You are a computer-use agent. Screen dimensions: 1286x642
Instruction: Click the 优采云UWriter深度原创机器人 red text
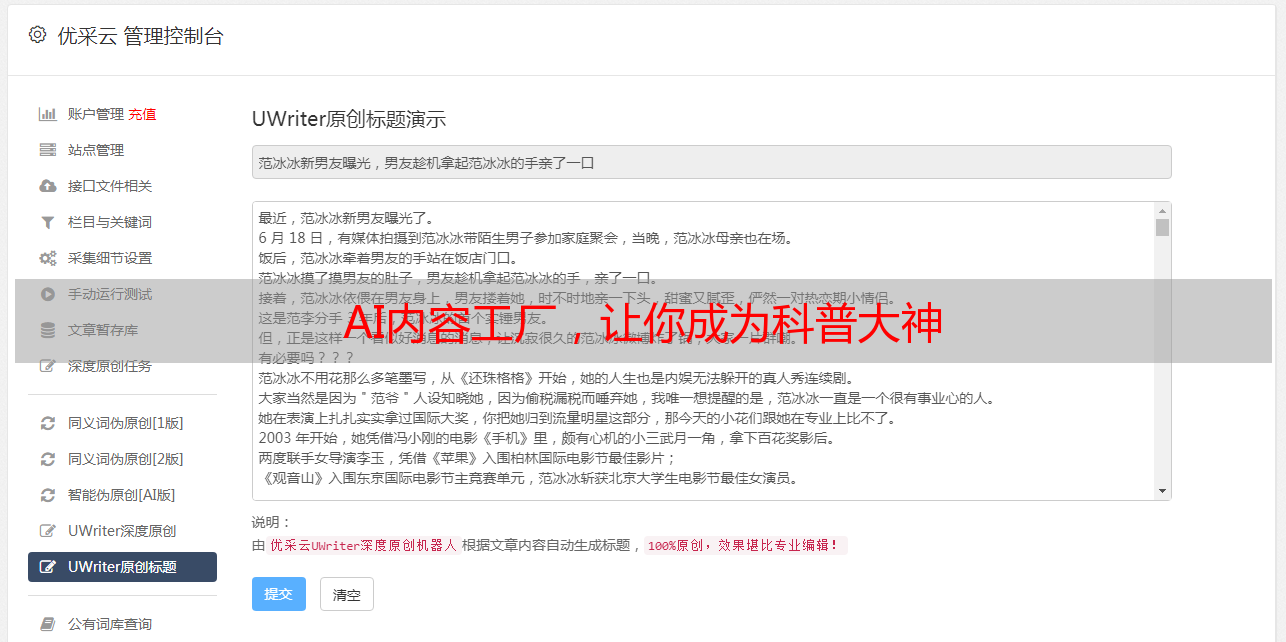click(363, 545)
